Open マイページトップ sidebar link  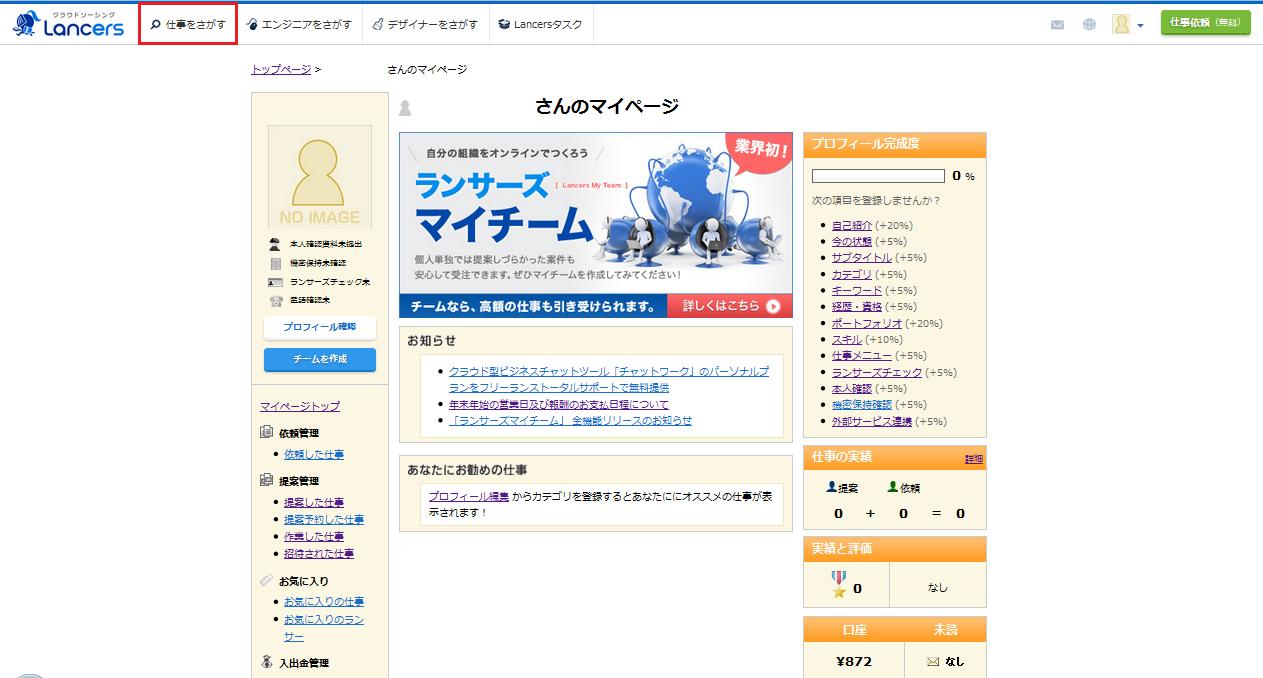[x=300, y=406]
